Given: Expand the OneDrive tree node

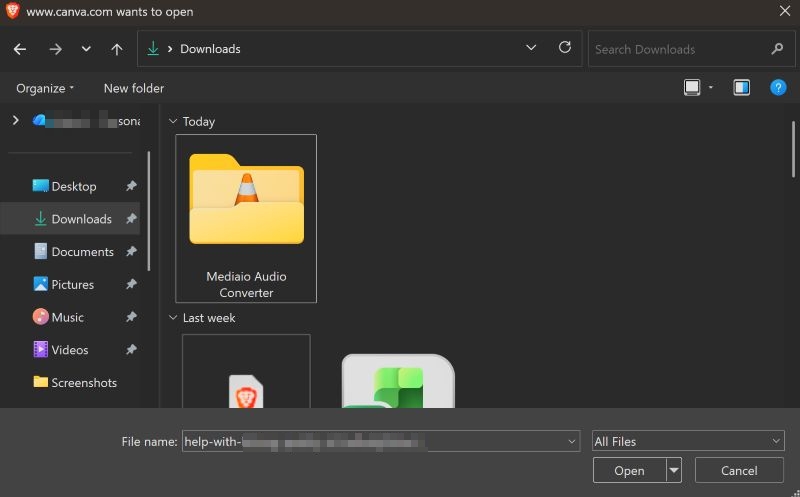Looking at the screenshot, I should pos(15,120).
